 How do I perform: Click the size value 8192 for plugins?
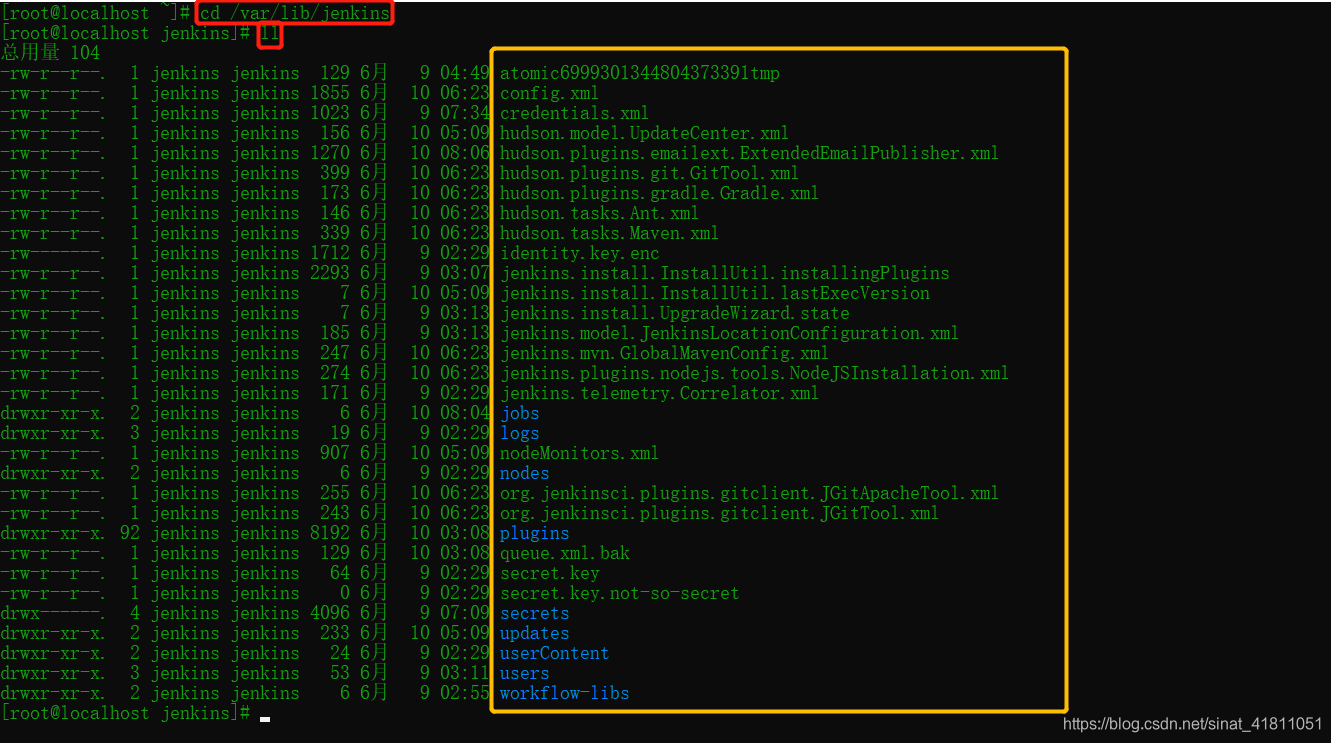click(331, 533)
